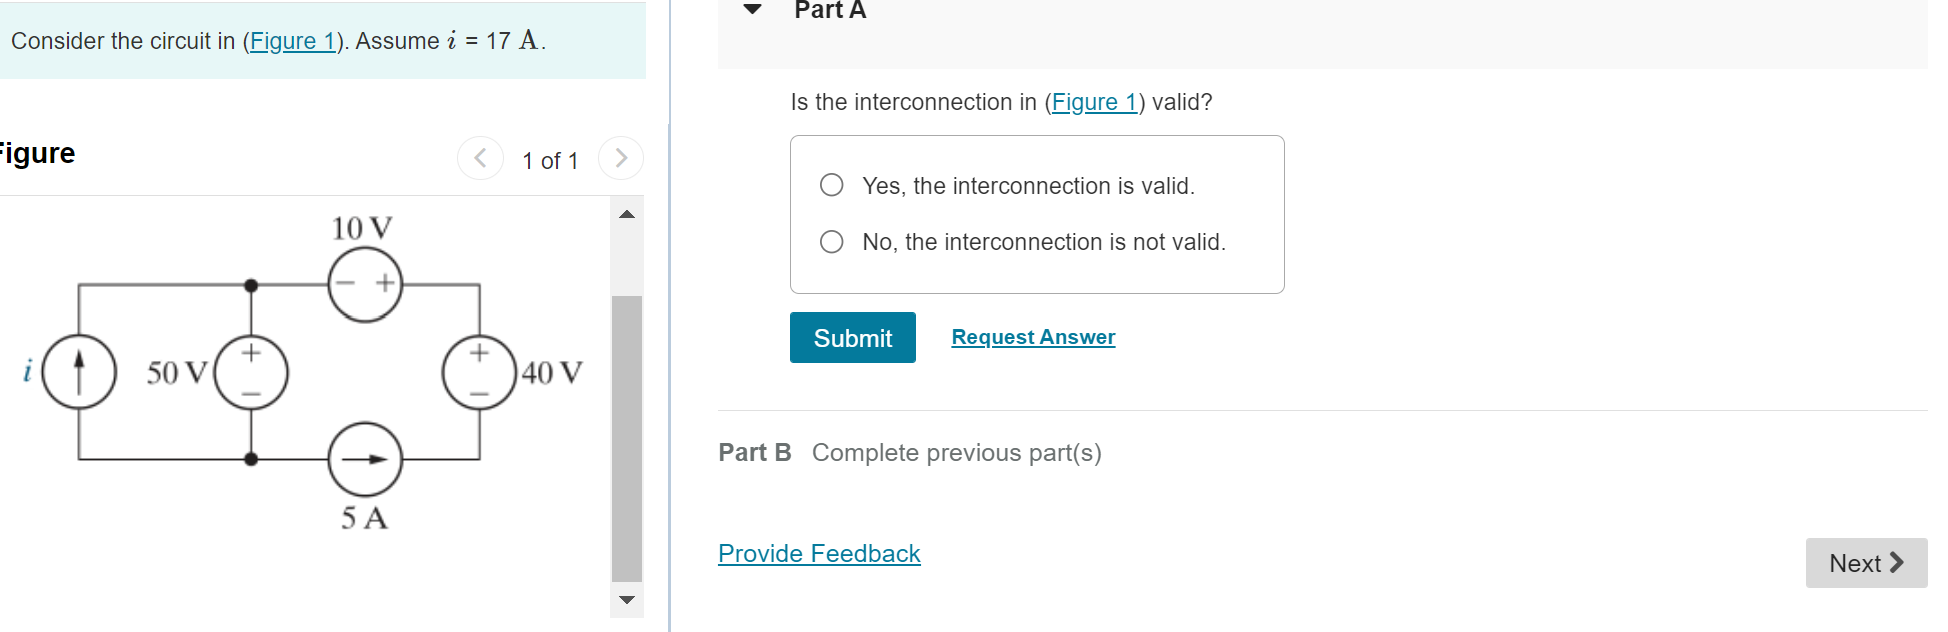Select 'Yes, the interconnection is valid'
This screenshot has width=1948, height=632.
pyautogui.click(x=830, y=185)
